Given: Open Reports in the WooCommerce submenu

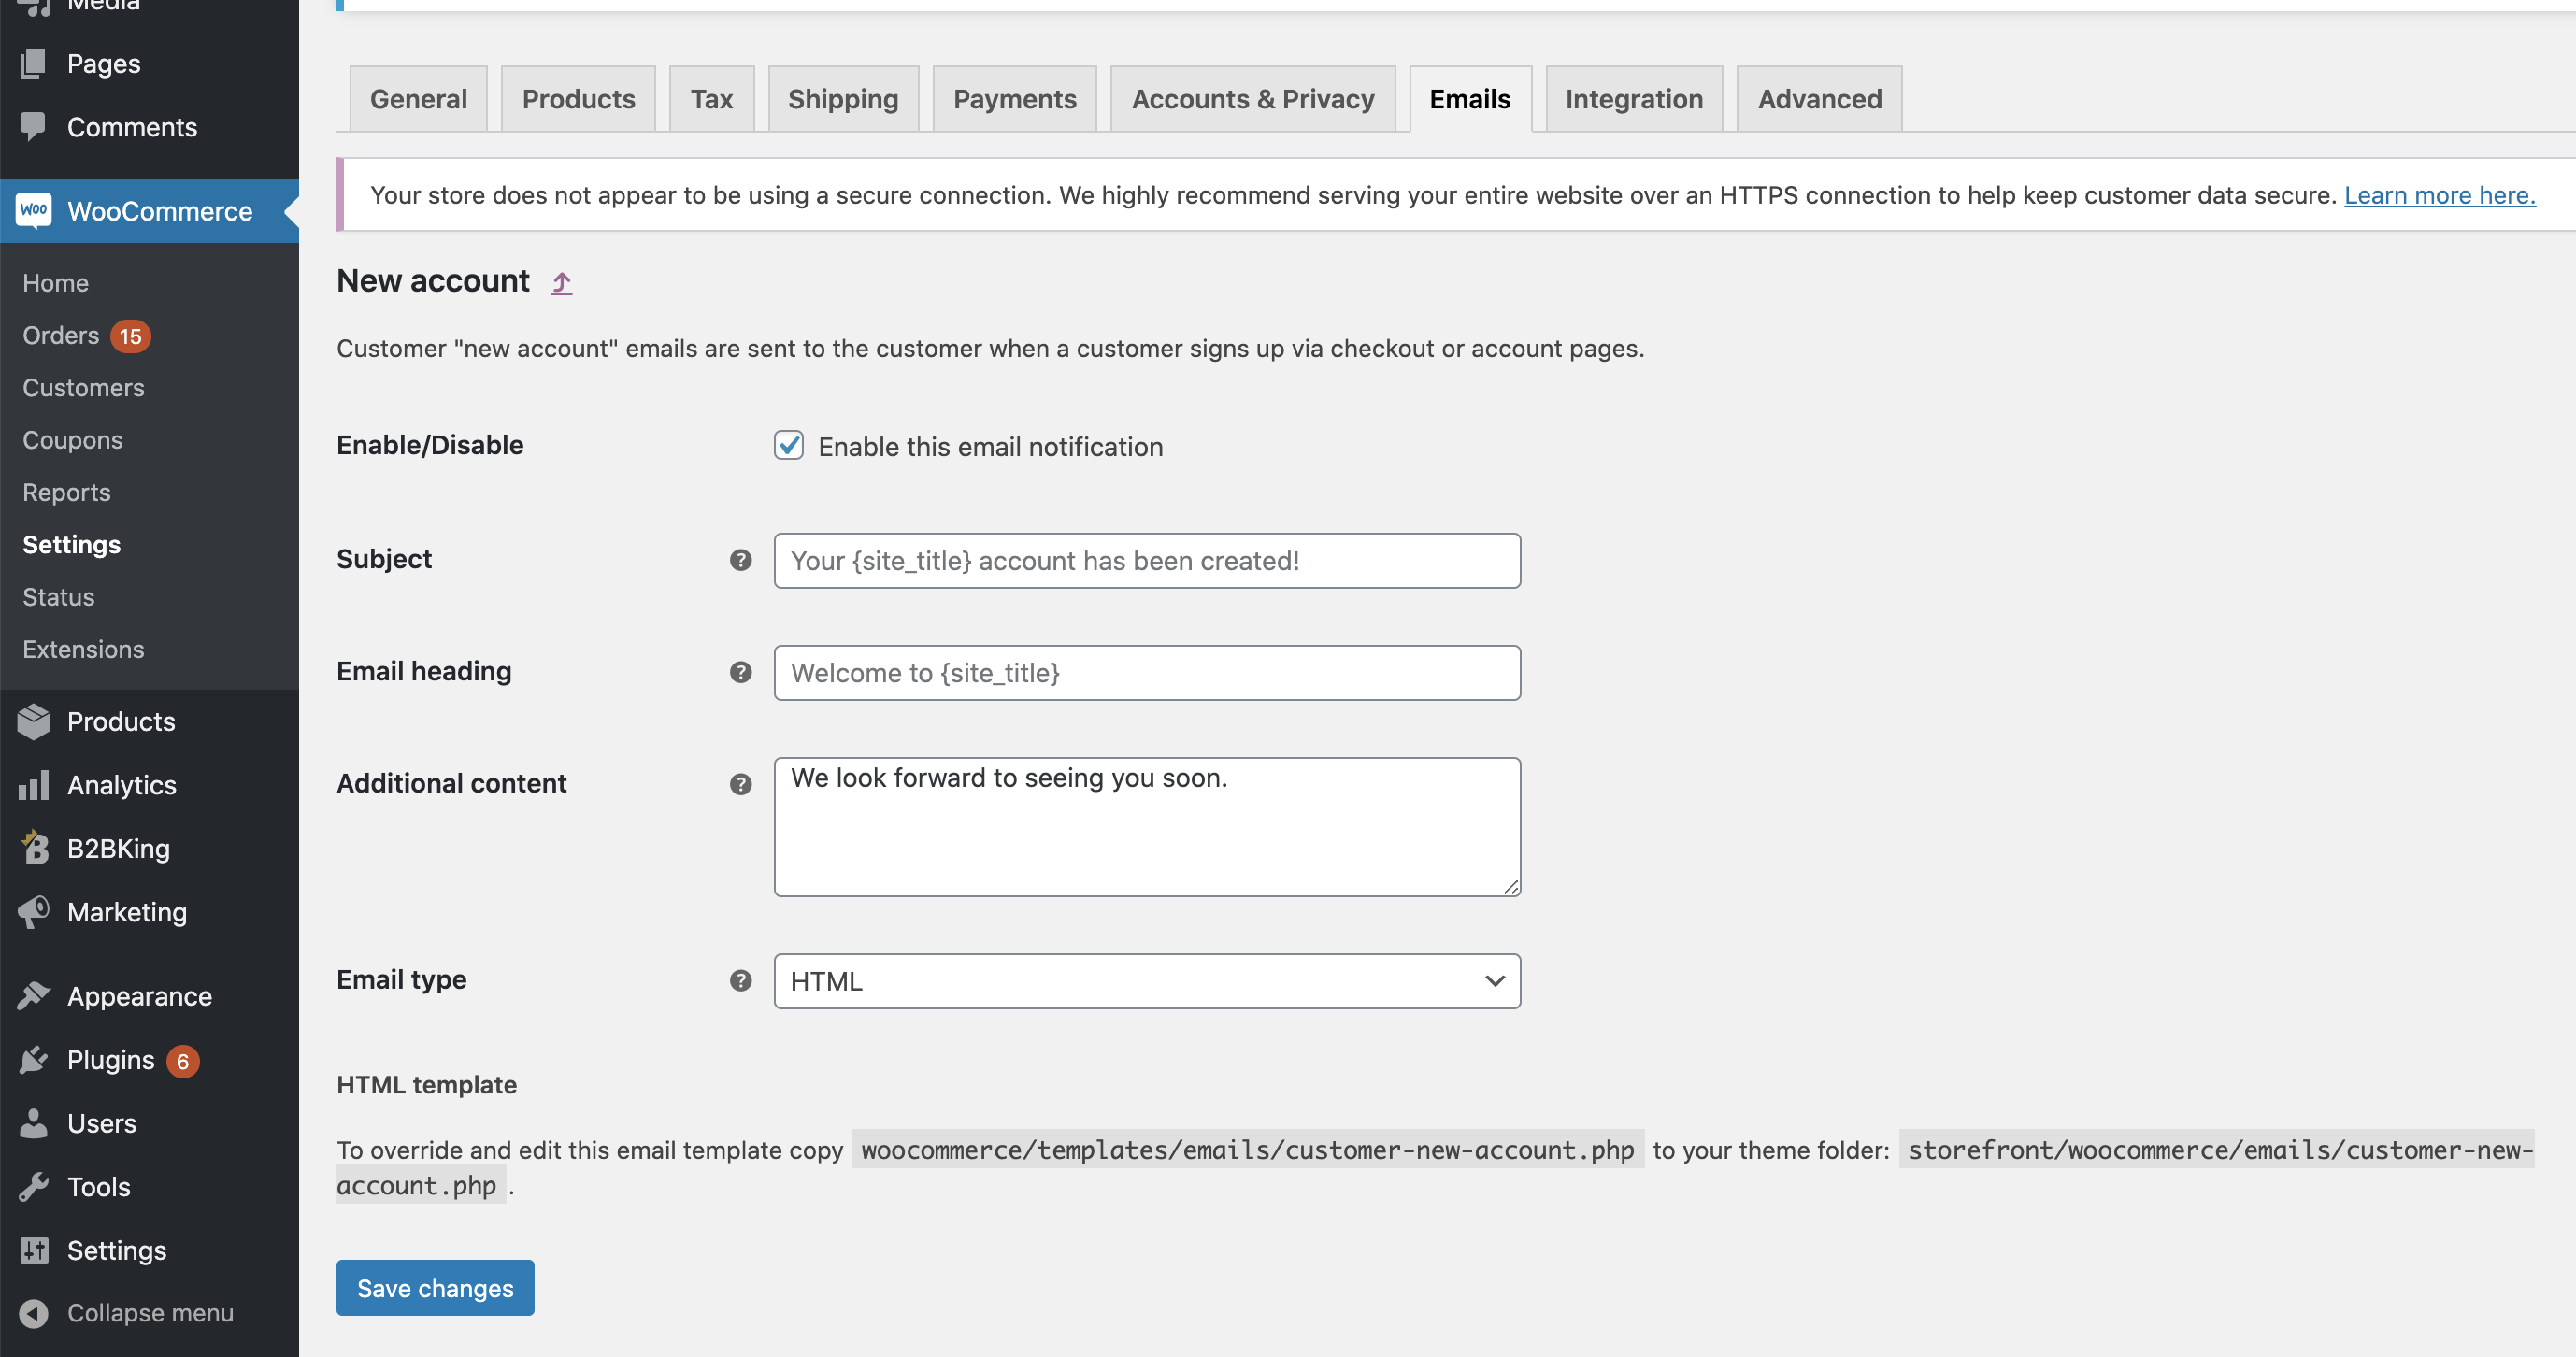Looking at the screenshot, I should pyautogui.click(x=66, y=492).
